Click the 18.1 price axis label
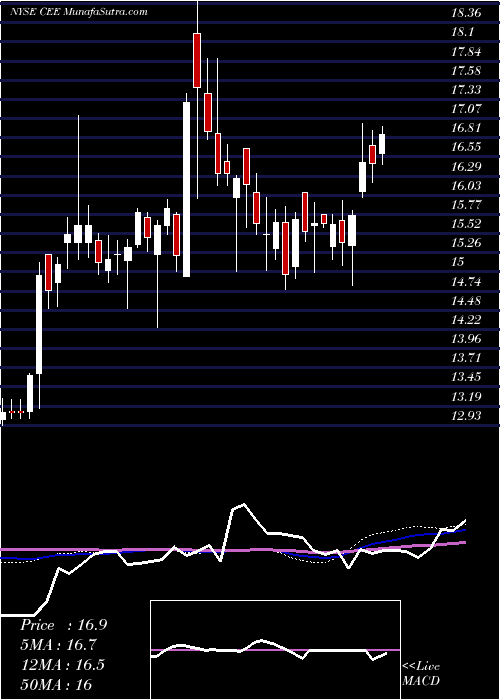Screen dimensions: 500x700 (462, 32)
